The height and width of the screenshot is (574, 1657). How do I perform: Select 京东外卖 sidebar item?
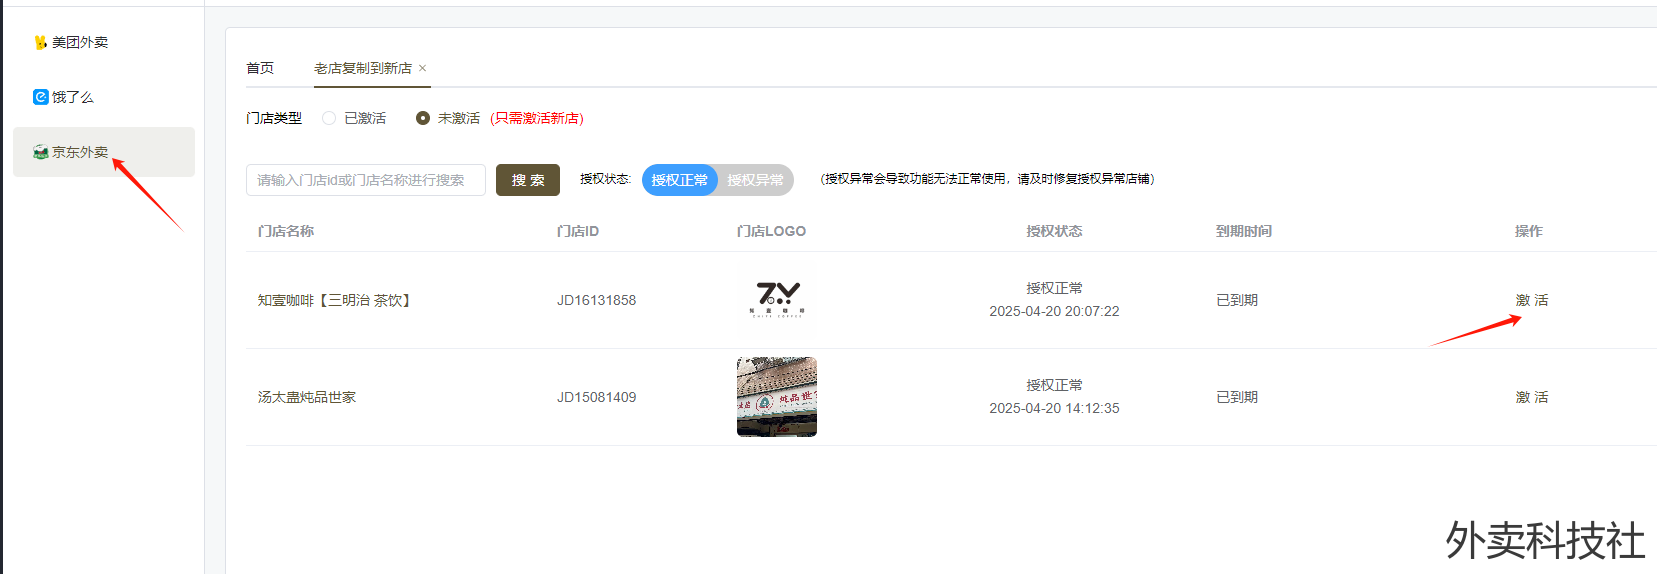pos(103,152)
